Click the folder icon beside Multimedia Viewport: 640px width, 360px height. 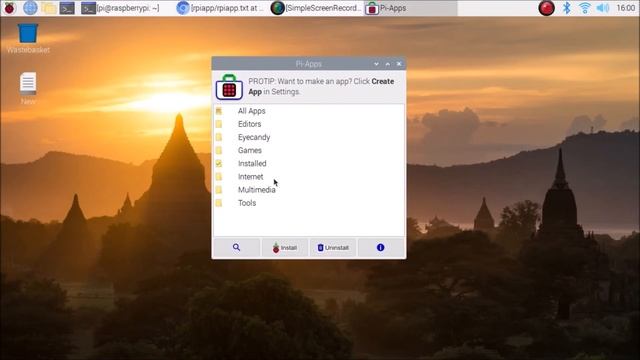[x=219, y=190]
